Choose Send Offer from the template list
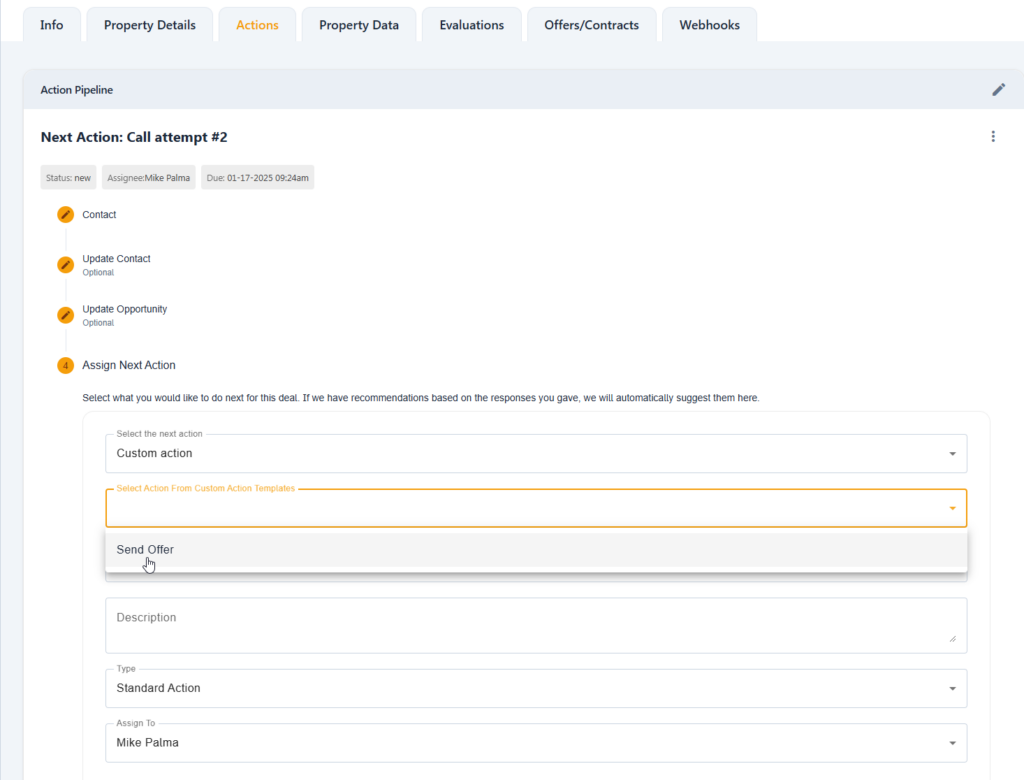 146,550
